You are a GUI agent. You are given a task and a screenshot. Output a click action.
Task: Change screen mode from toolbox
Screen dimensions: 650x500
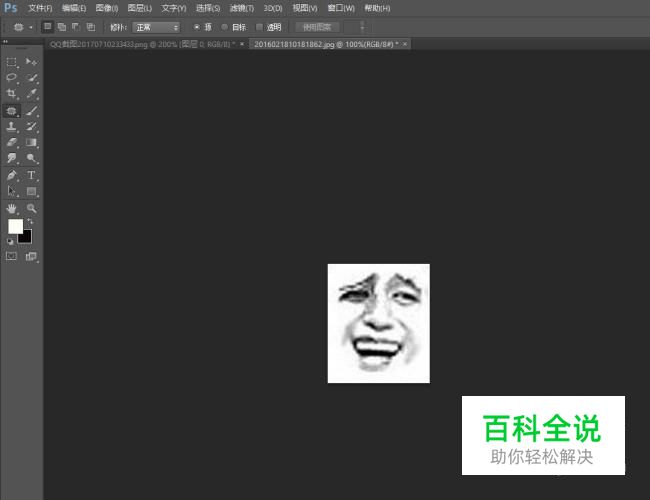coord(31,256)
